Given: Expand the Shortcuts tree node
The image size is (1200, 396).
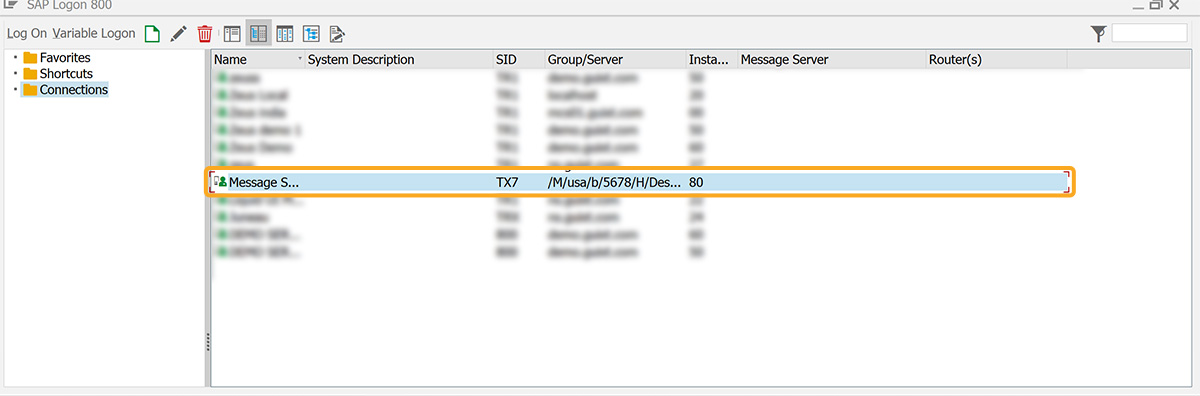Looking at the screenshot, I should (x=15, y=74).
